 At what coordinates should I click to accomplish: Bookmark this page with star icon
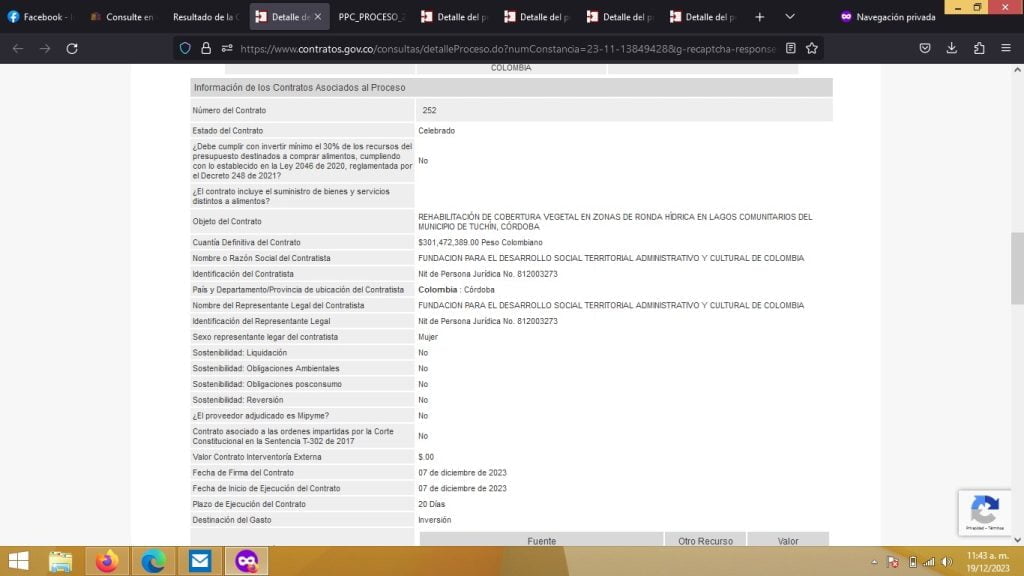click(812, 48)
